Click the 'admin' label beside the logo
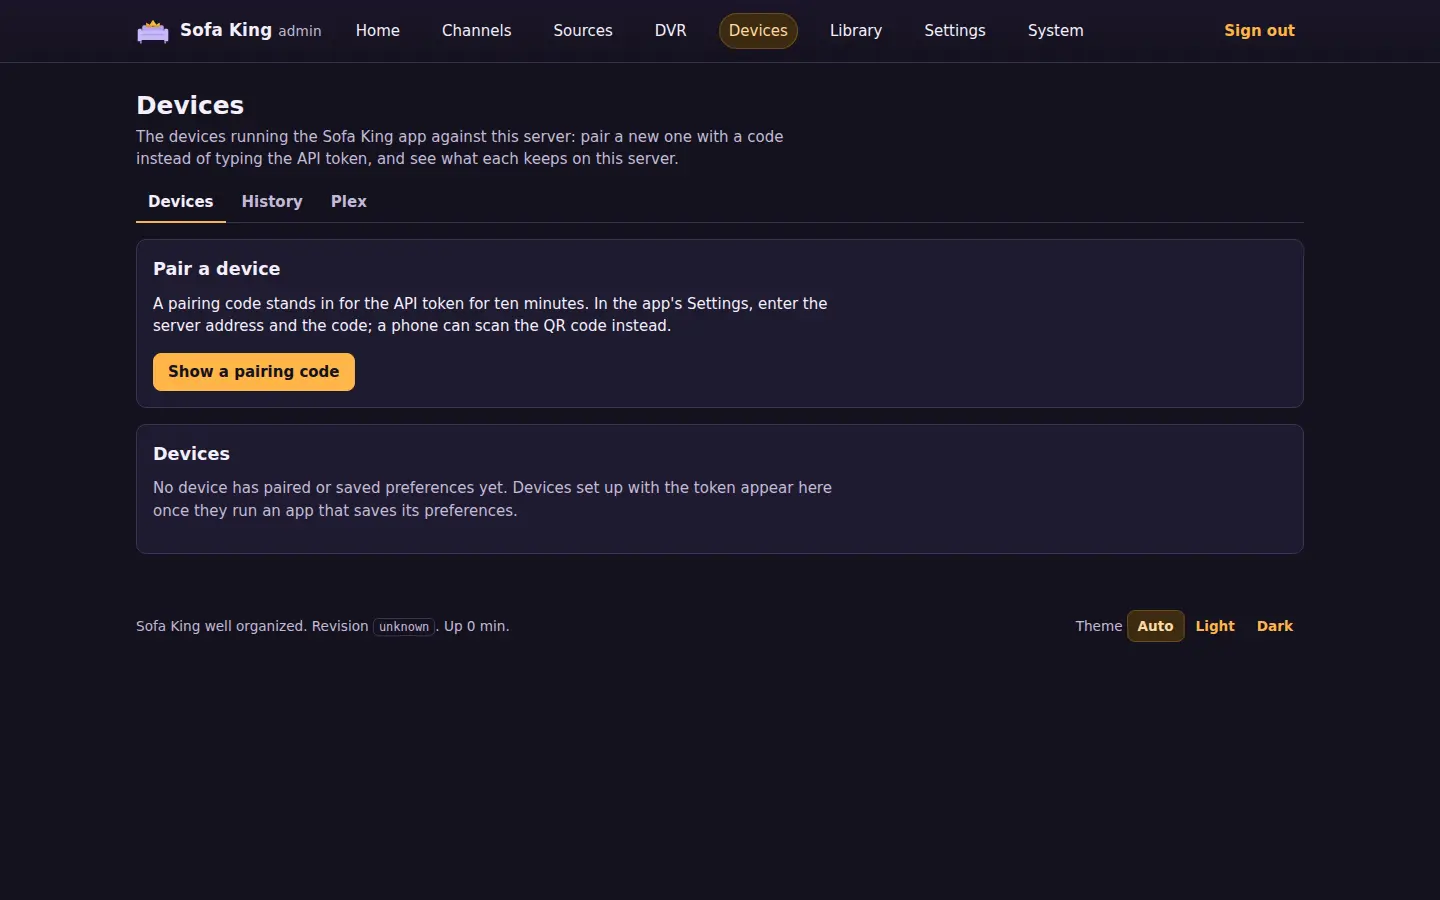Image resolution: width=1440 pixels, height=900 pixels. (x=300, y=32)
